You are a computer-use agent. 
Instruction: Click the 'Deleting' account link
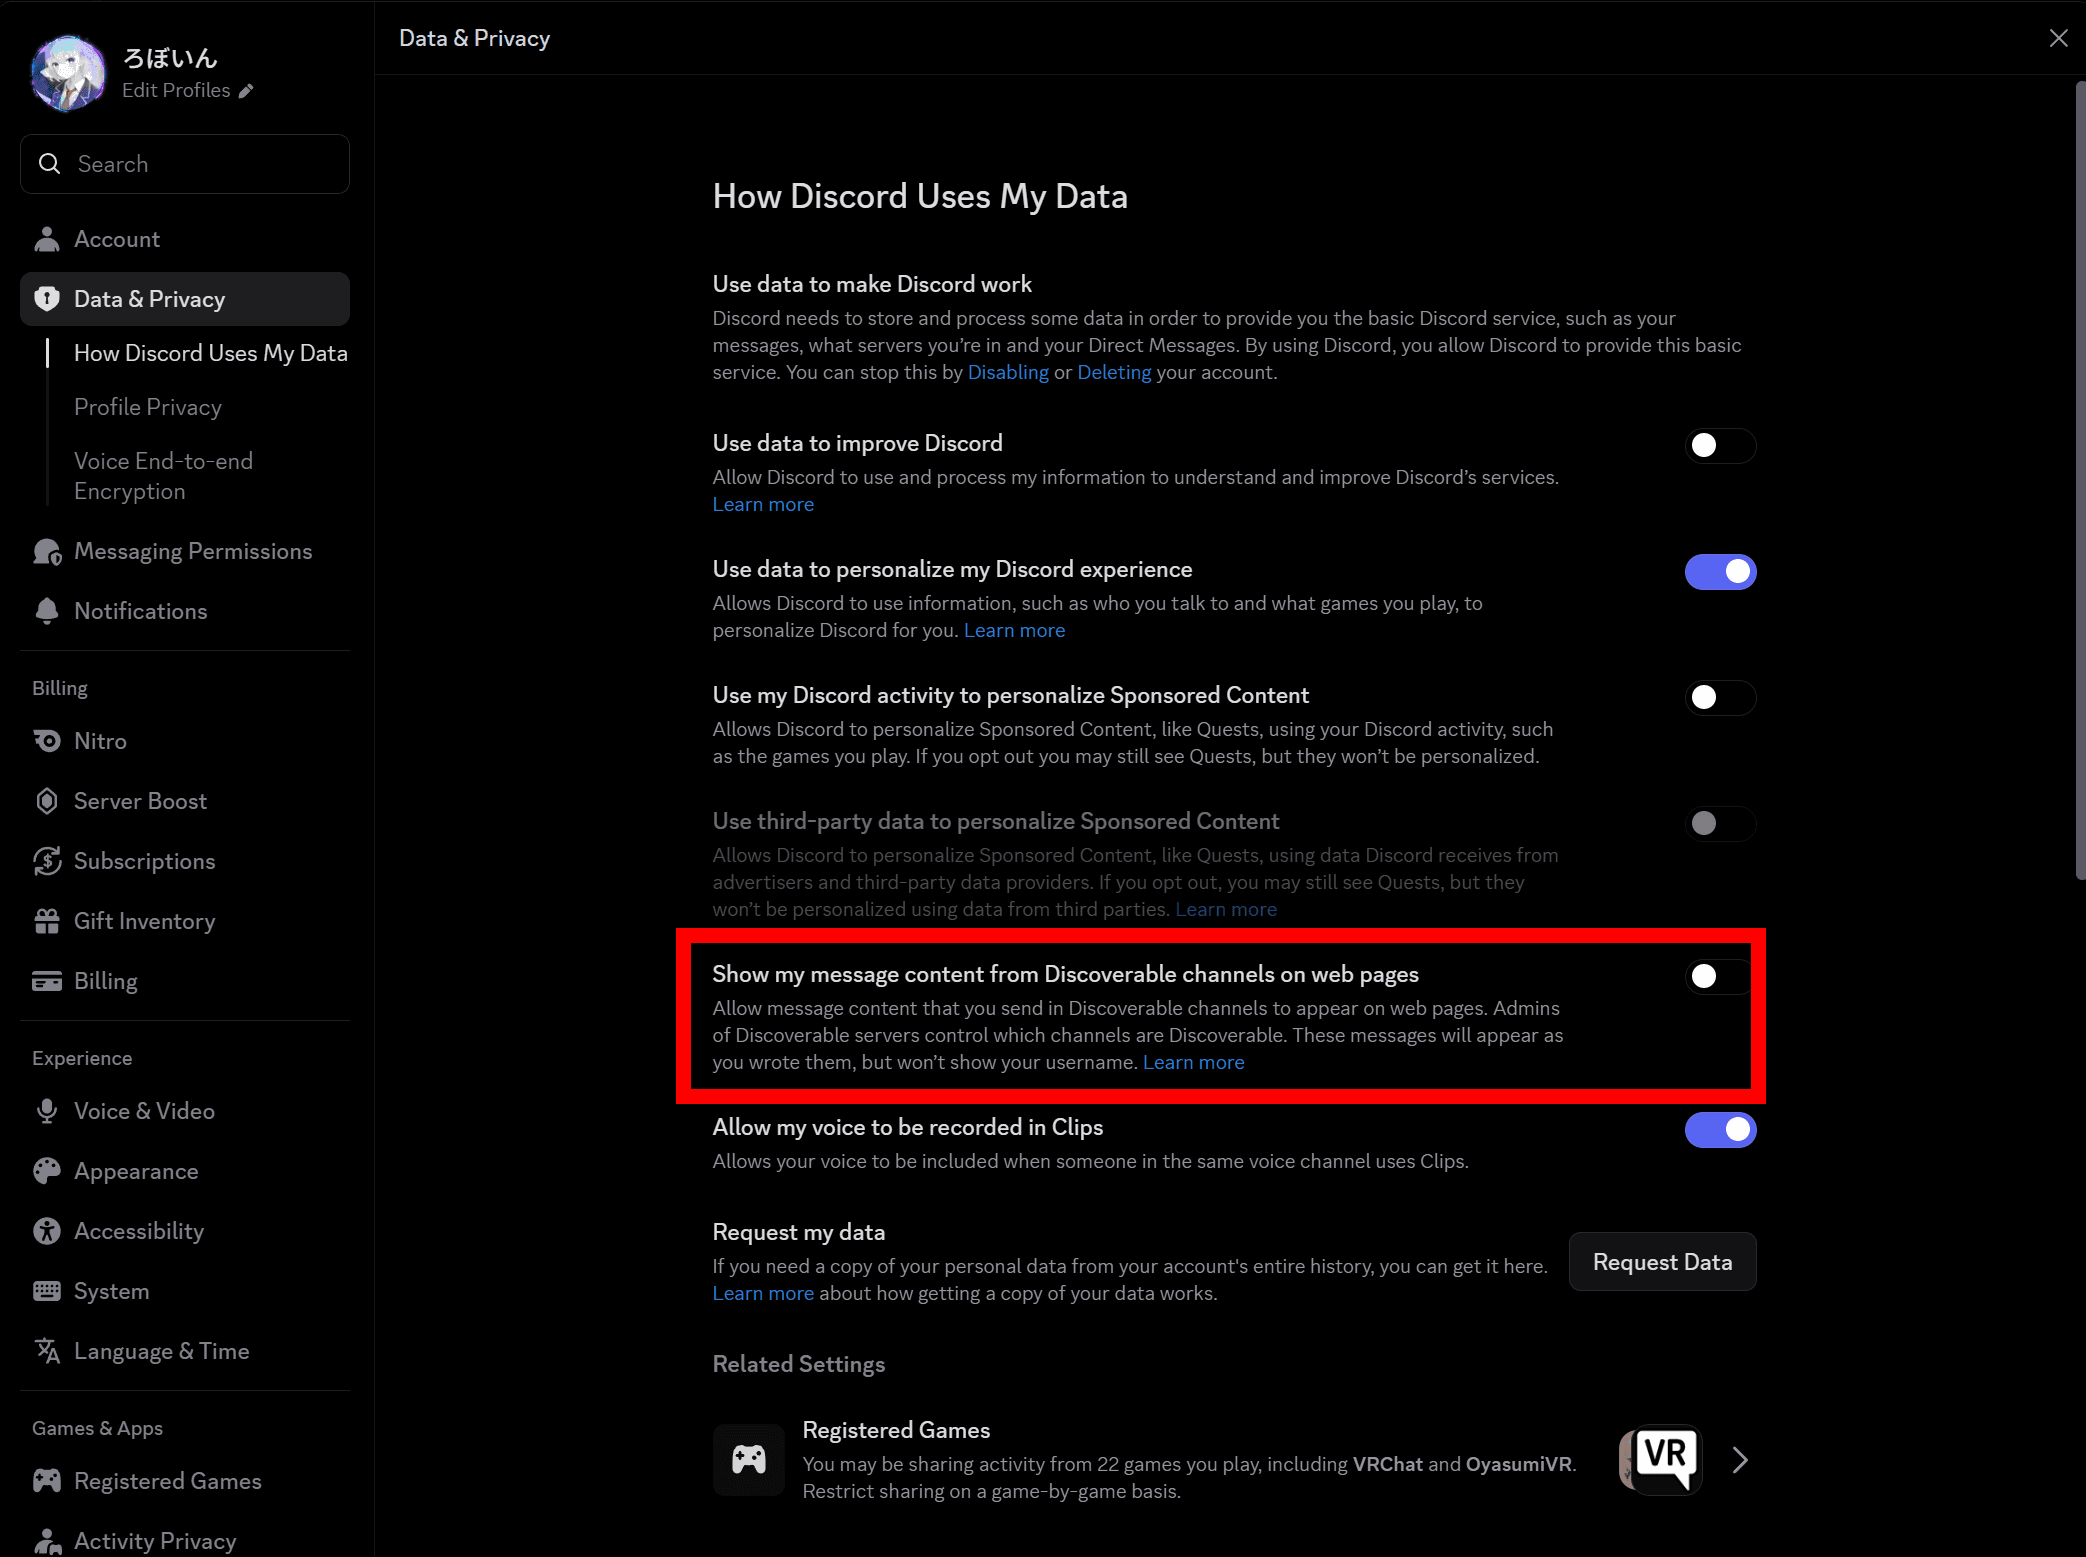(x=1114, y=372)
